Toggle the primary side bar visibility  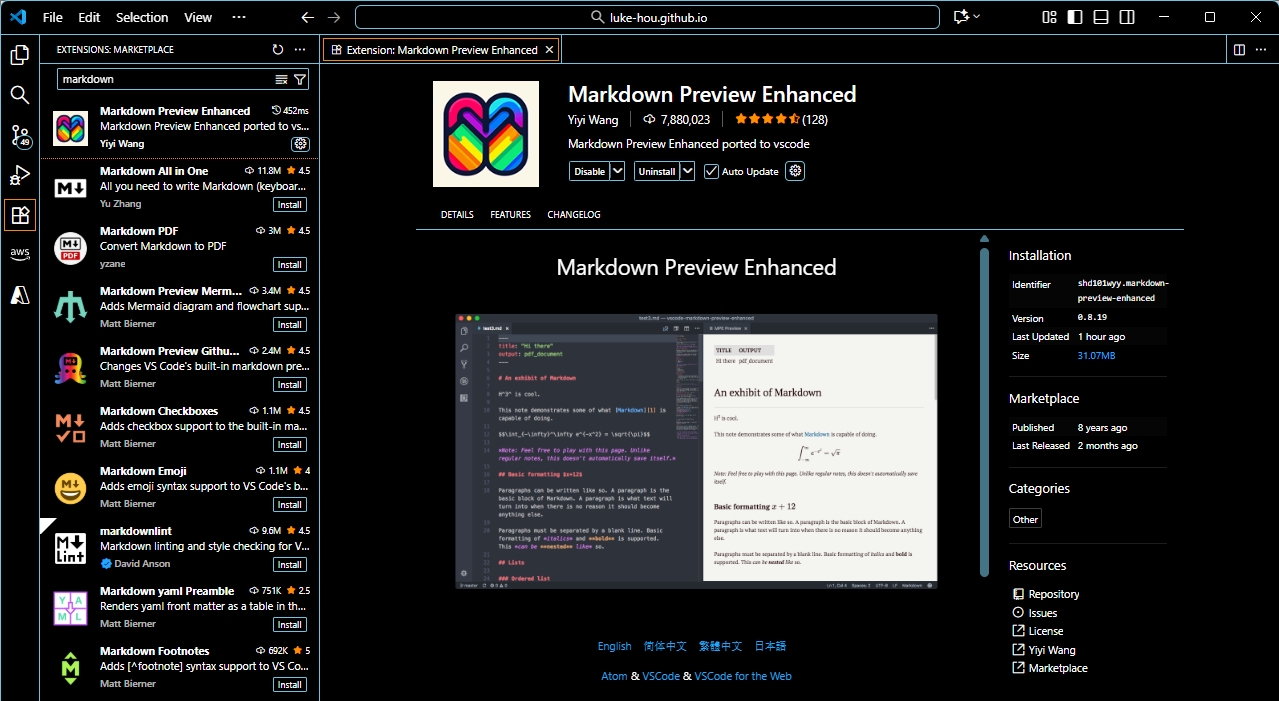tap(1075, 16)
